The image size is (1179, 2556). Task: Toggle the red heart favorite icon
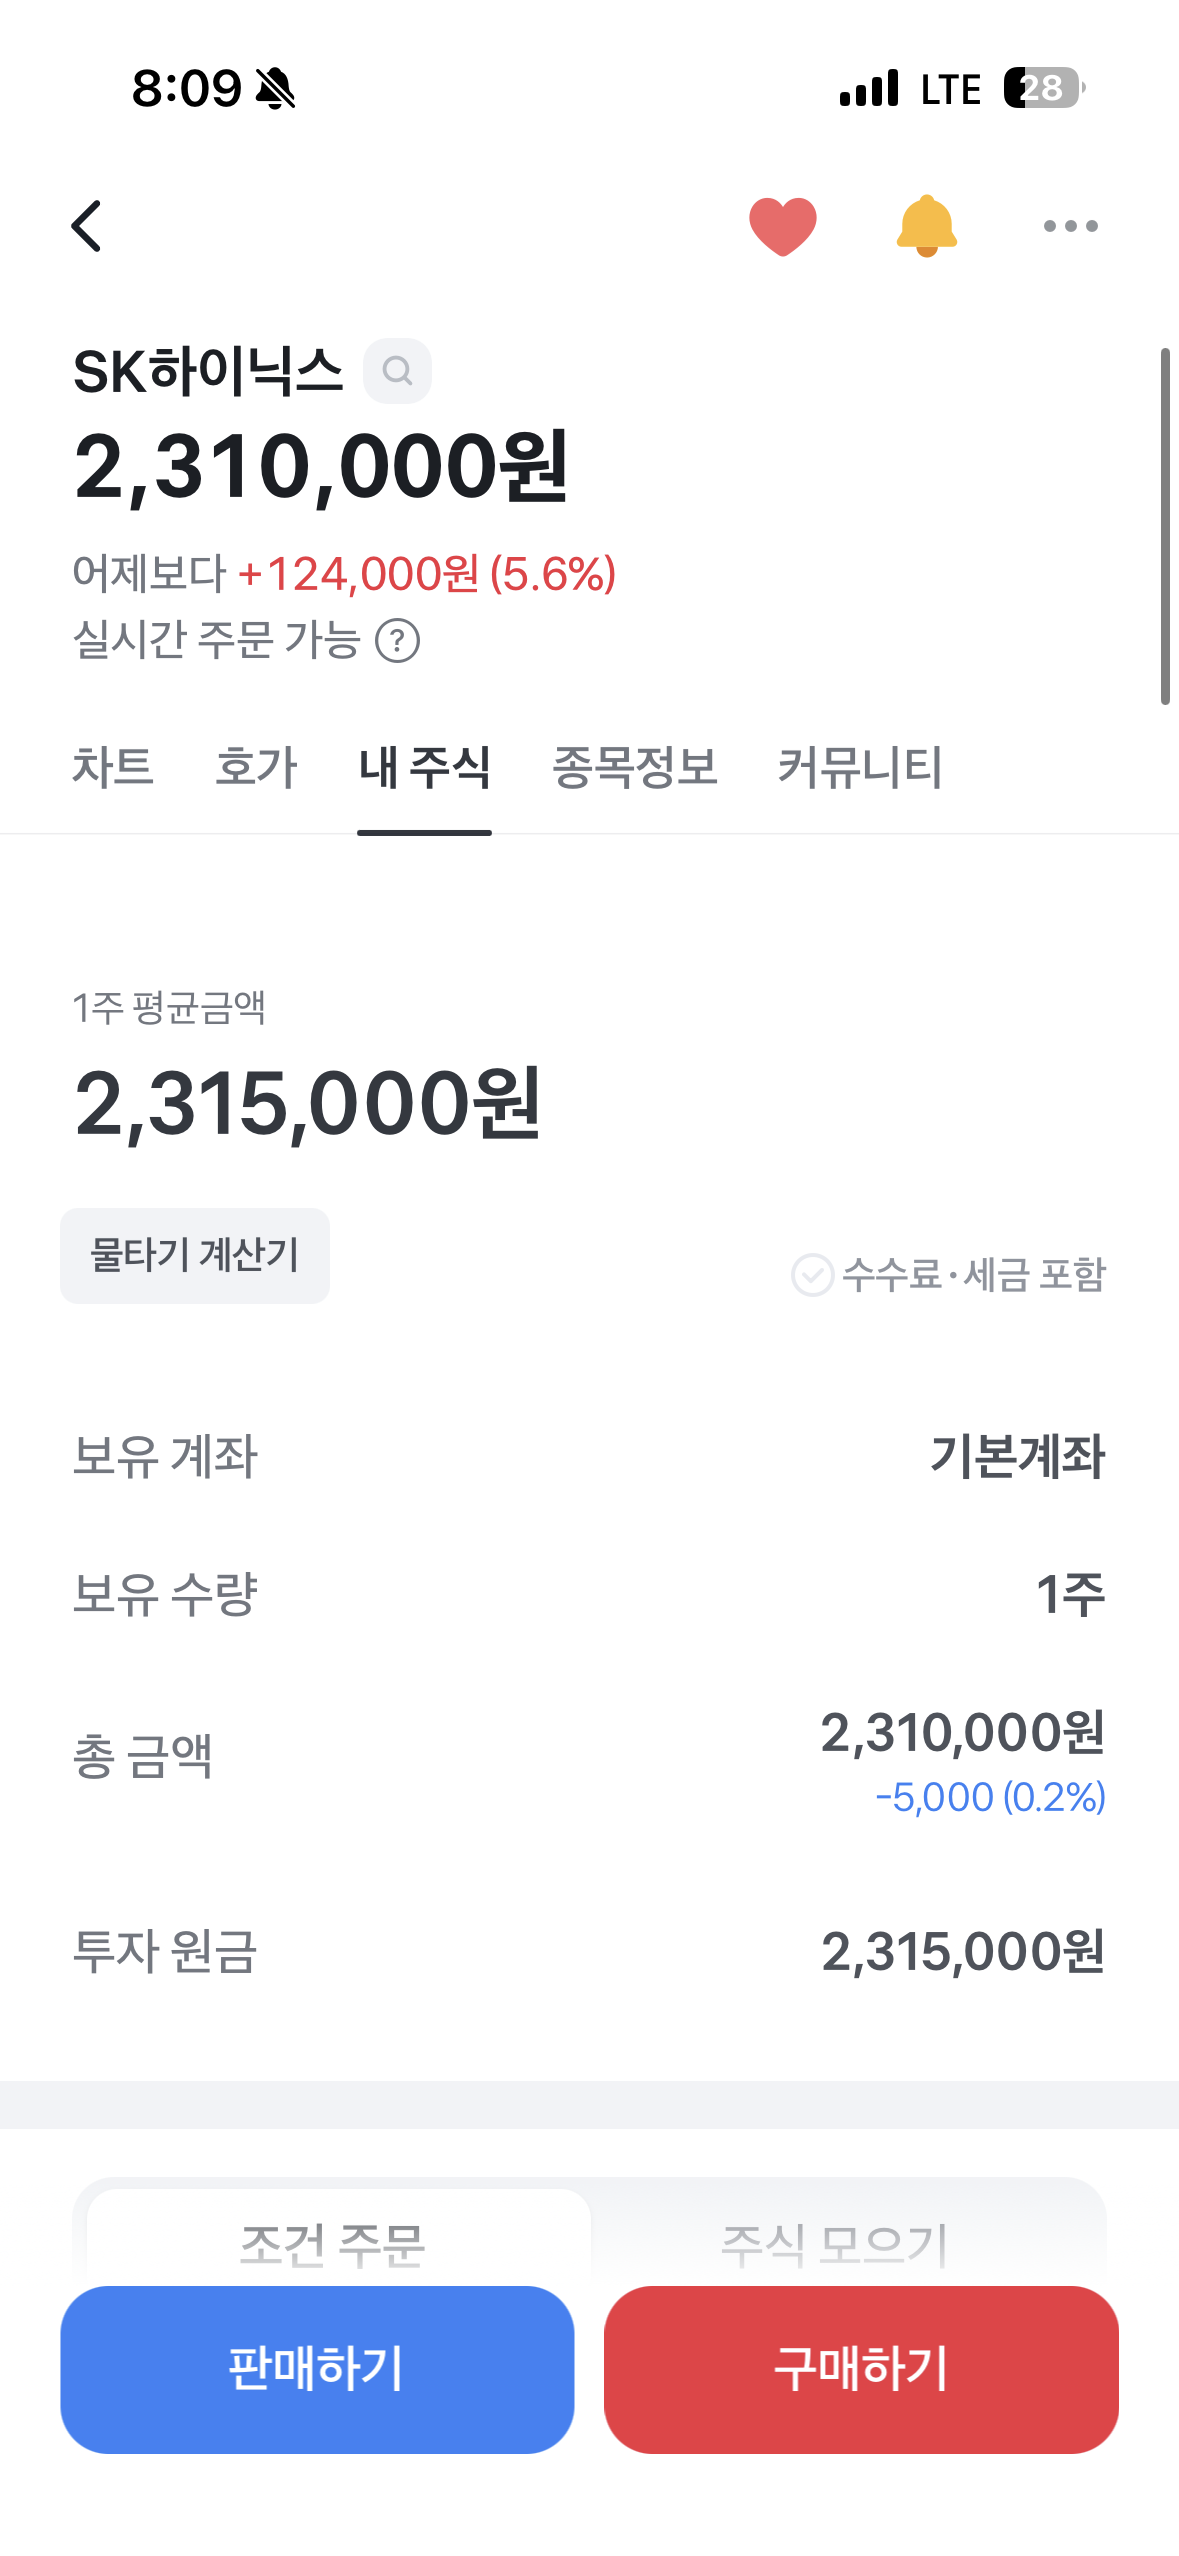[x=783, y=227]
